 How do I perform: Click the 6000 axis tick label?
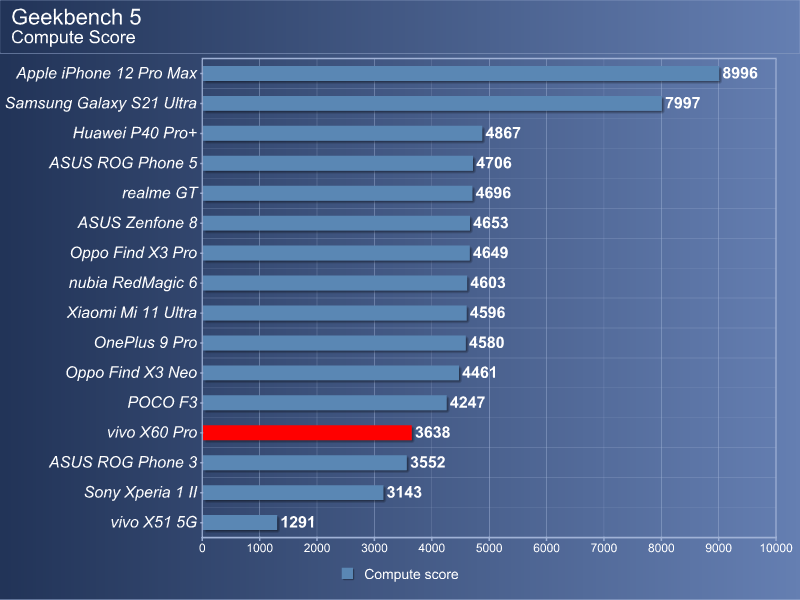pyautogui.click(x=546, y=548)
